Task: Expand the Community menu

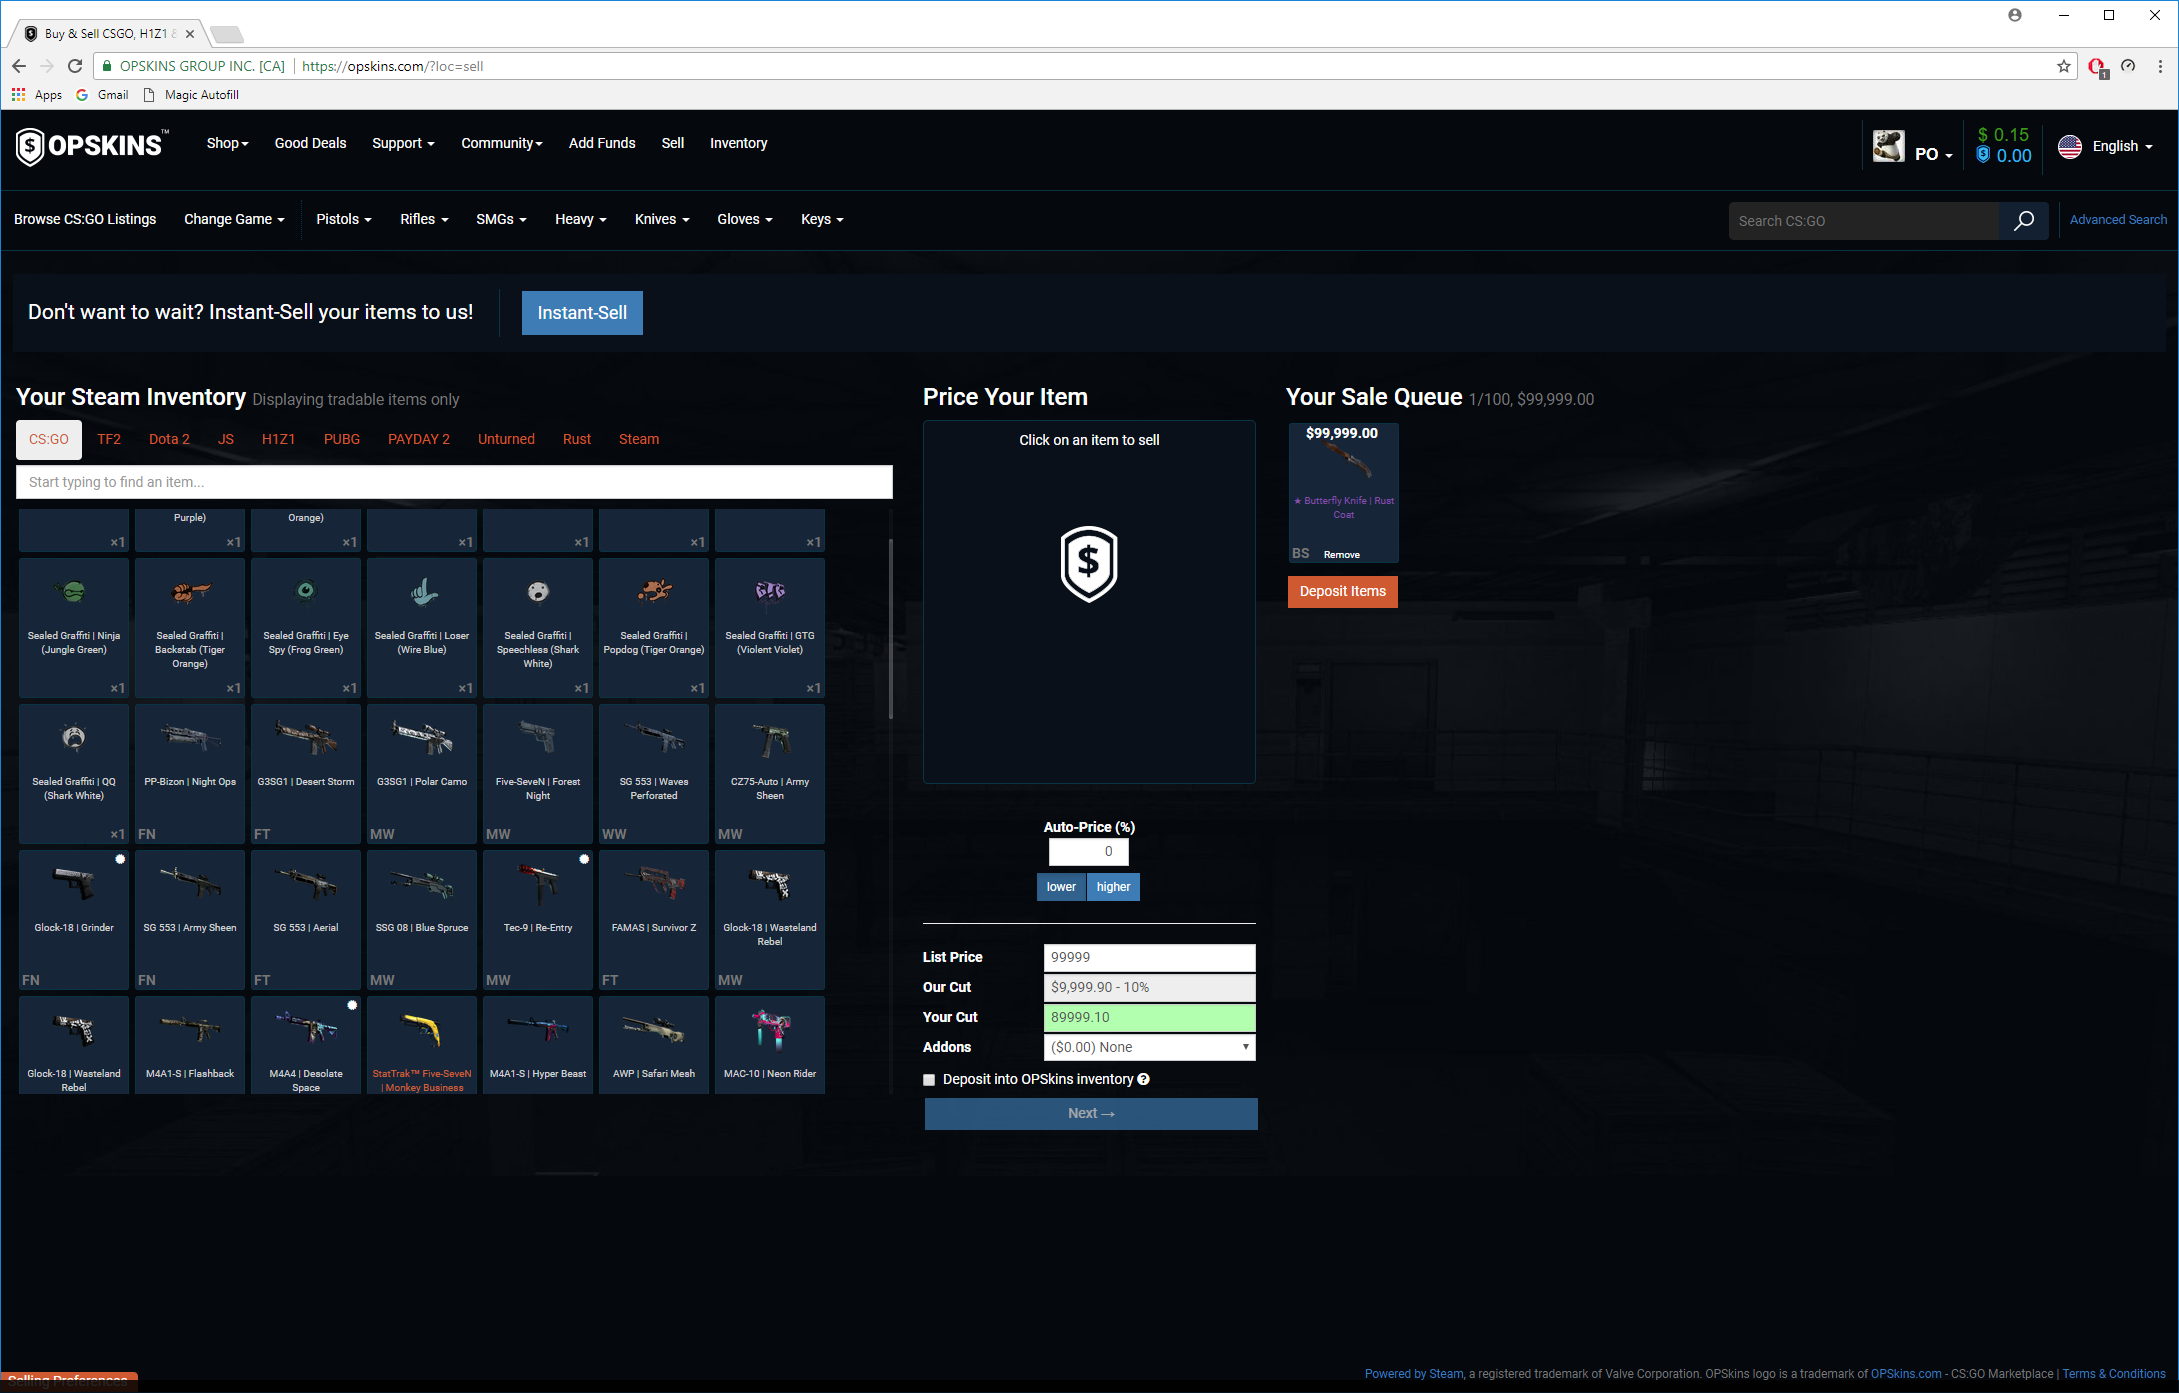Action: pyautogui.click(x=501, y=143)
